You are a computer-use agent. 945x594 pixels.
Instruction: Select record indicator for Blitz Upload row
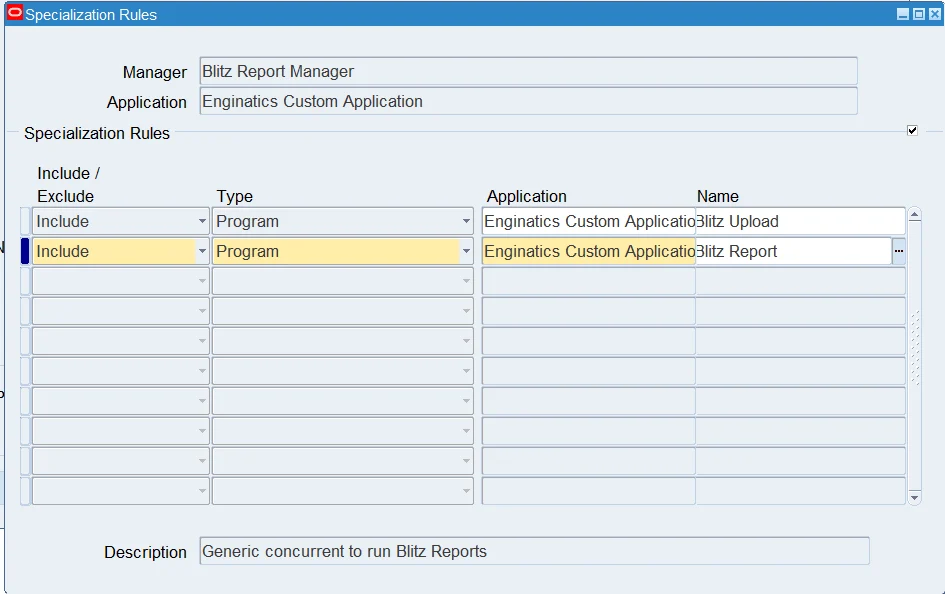click(x=25, y=221)
